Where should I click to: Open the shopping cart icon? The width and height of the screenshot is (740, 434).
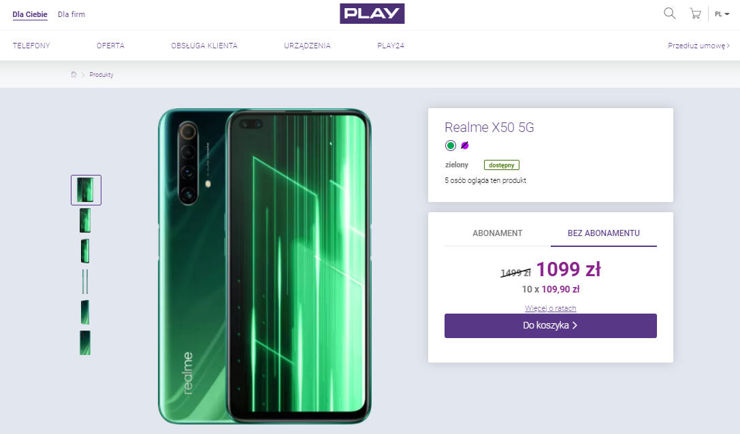[x=695, y=13]
